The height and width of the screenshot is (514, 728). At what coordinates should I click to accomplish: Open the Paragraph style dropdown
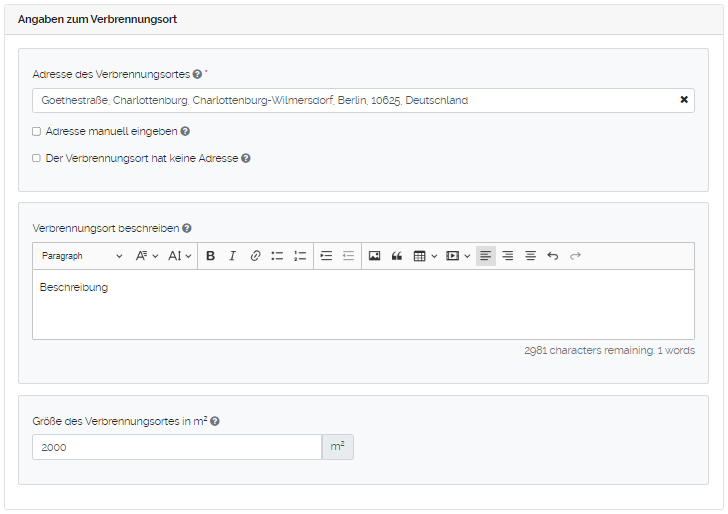[x=82, y=256]
